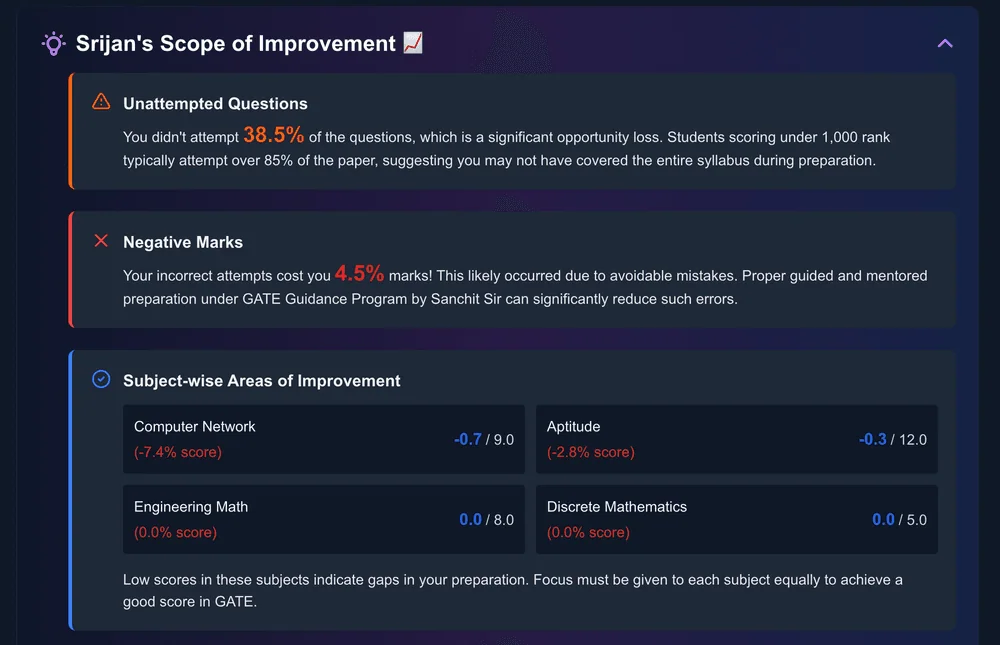Collapse the Scope of Improvement section chevron
The width and height of the screenshot is (1000, 645).
(x=945, y=43)
